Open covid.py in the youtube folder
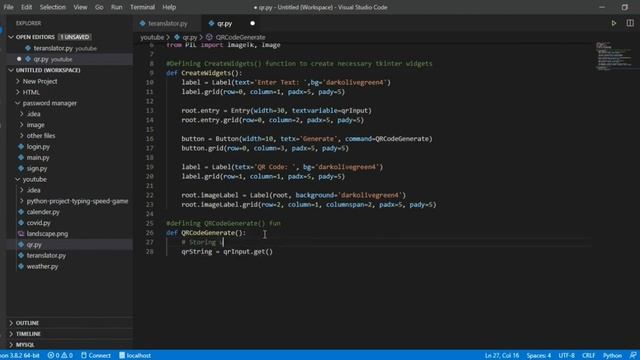 38,223
